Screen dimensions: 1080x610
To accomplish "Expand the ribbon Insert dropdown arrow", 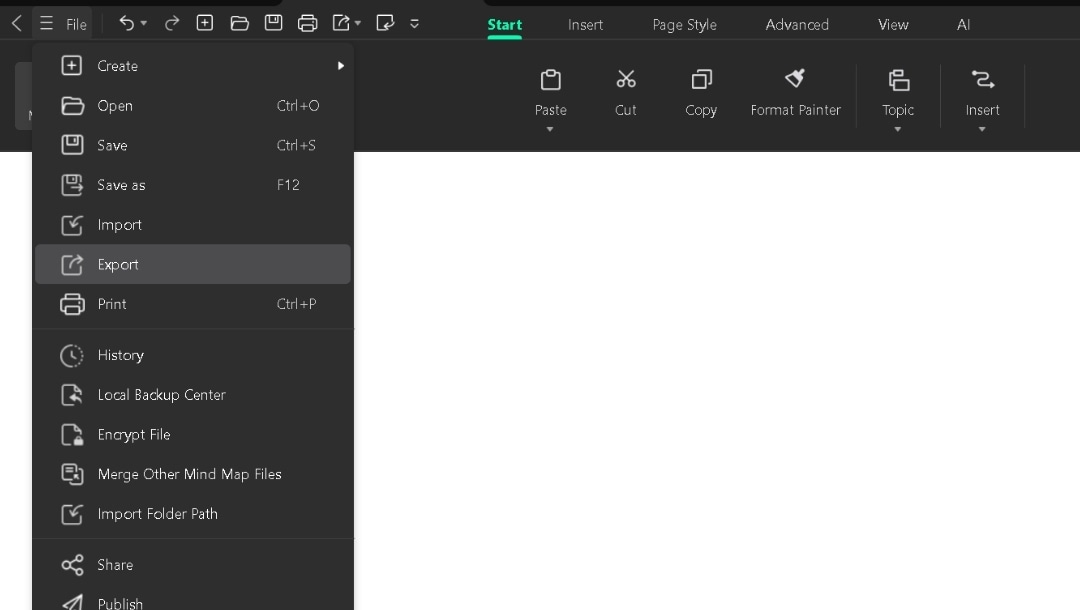I will (982, 129).
